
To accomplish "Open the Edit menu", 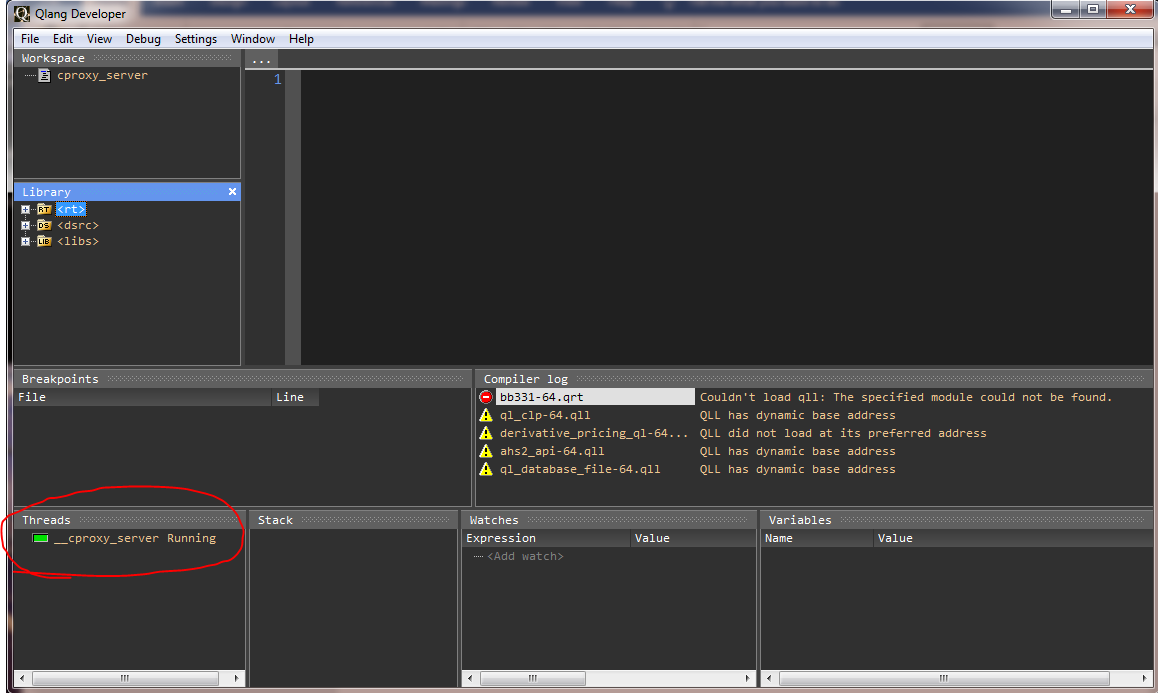I will (63, 39).
